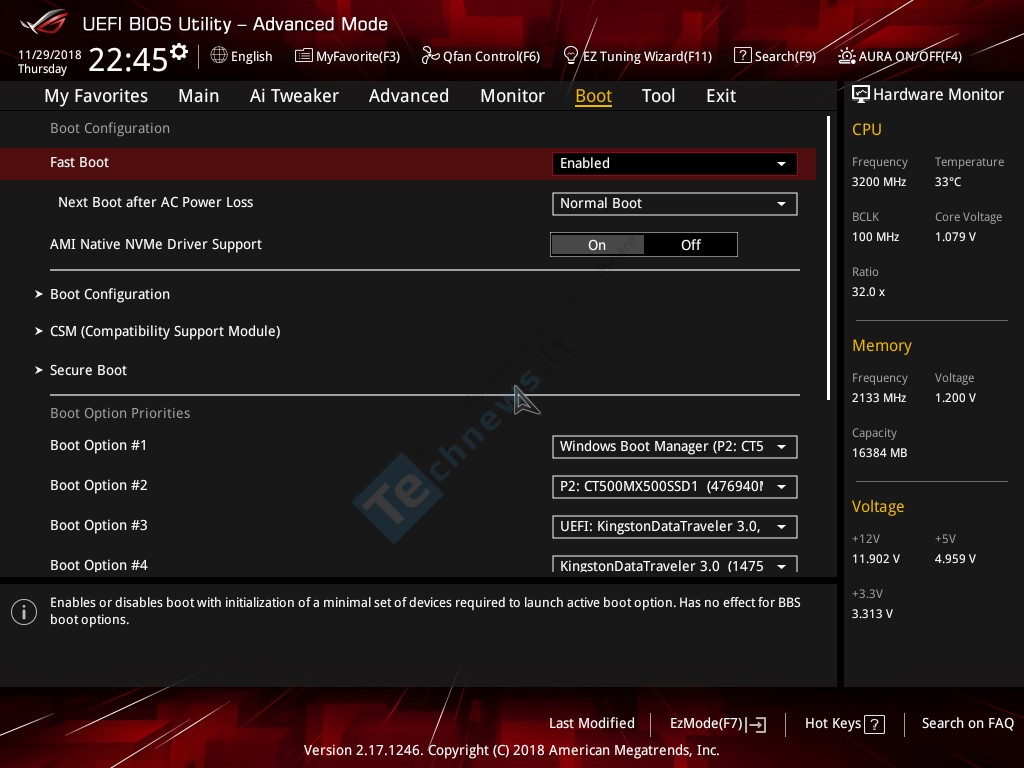Click the EZ Tuning Wizard bulb icon
The height and width of the screenshot is (768, 1024).
[571, 56]
